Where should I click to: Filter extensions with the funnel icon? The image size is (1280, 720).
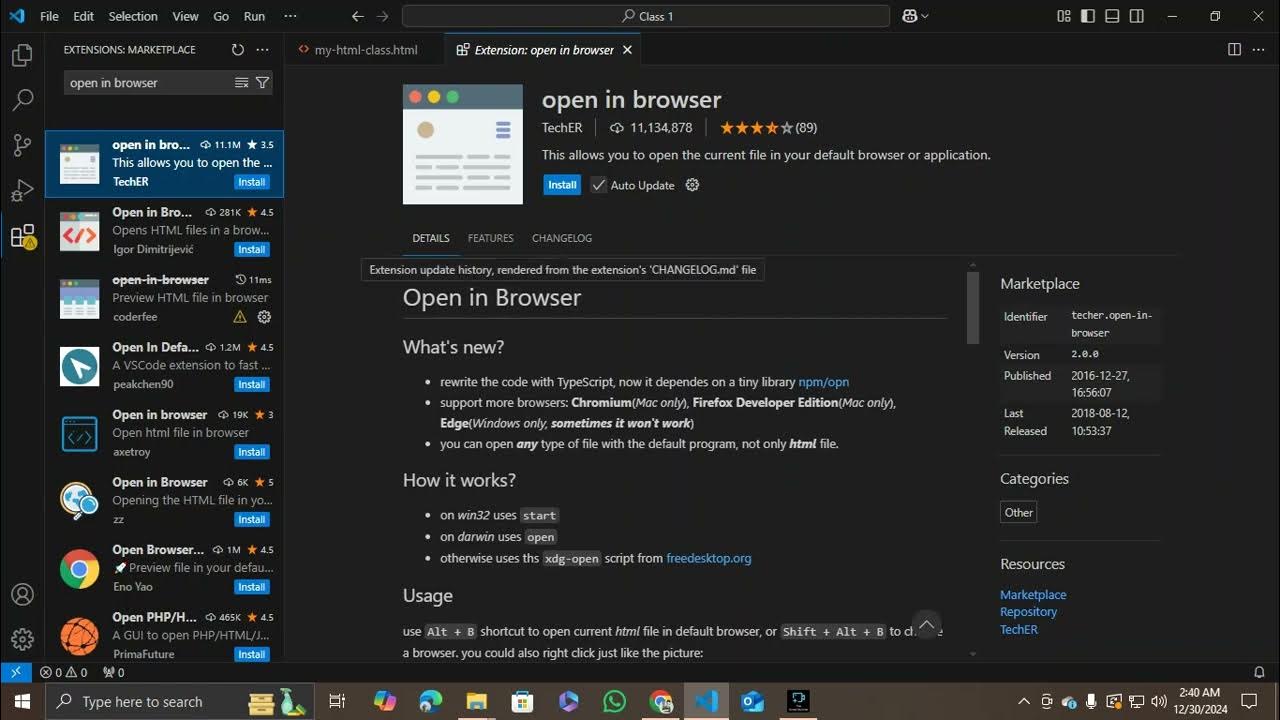[x=262, y=83]
